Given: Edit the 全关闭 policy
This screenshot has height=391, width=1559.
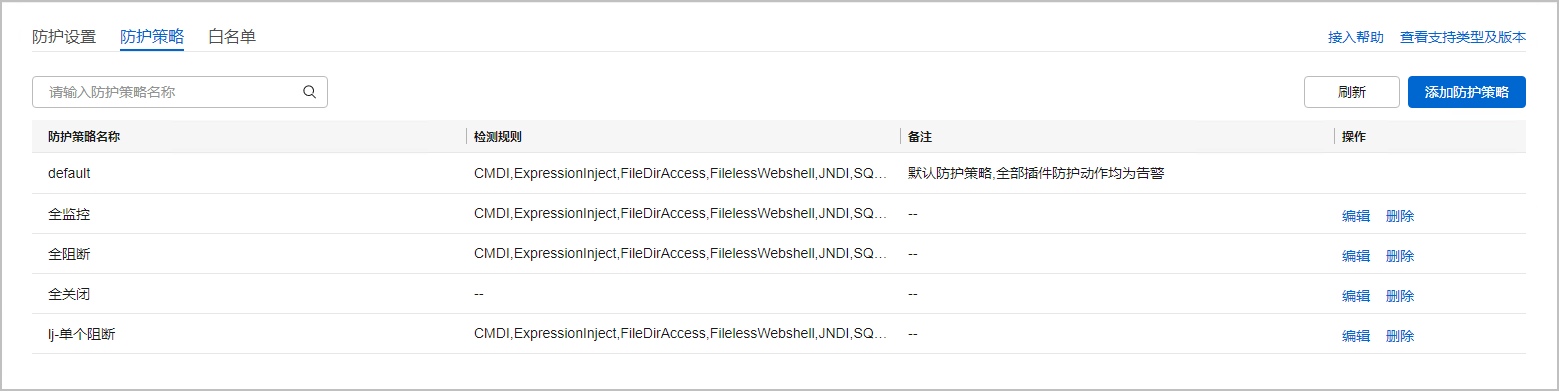Looking at the screenshot, I should [x=1356, y=296].
